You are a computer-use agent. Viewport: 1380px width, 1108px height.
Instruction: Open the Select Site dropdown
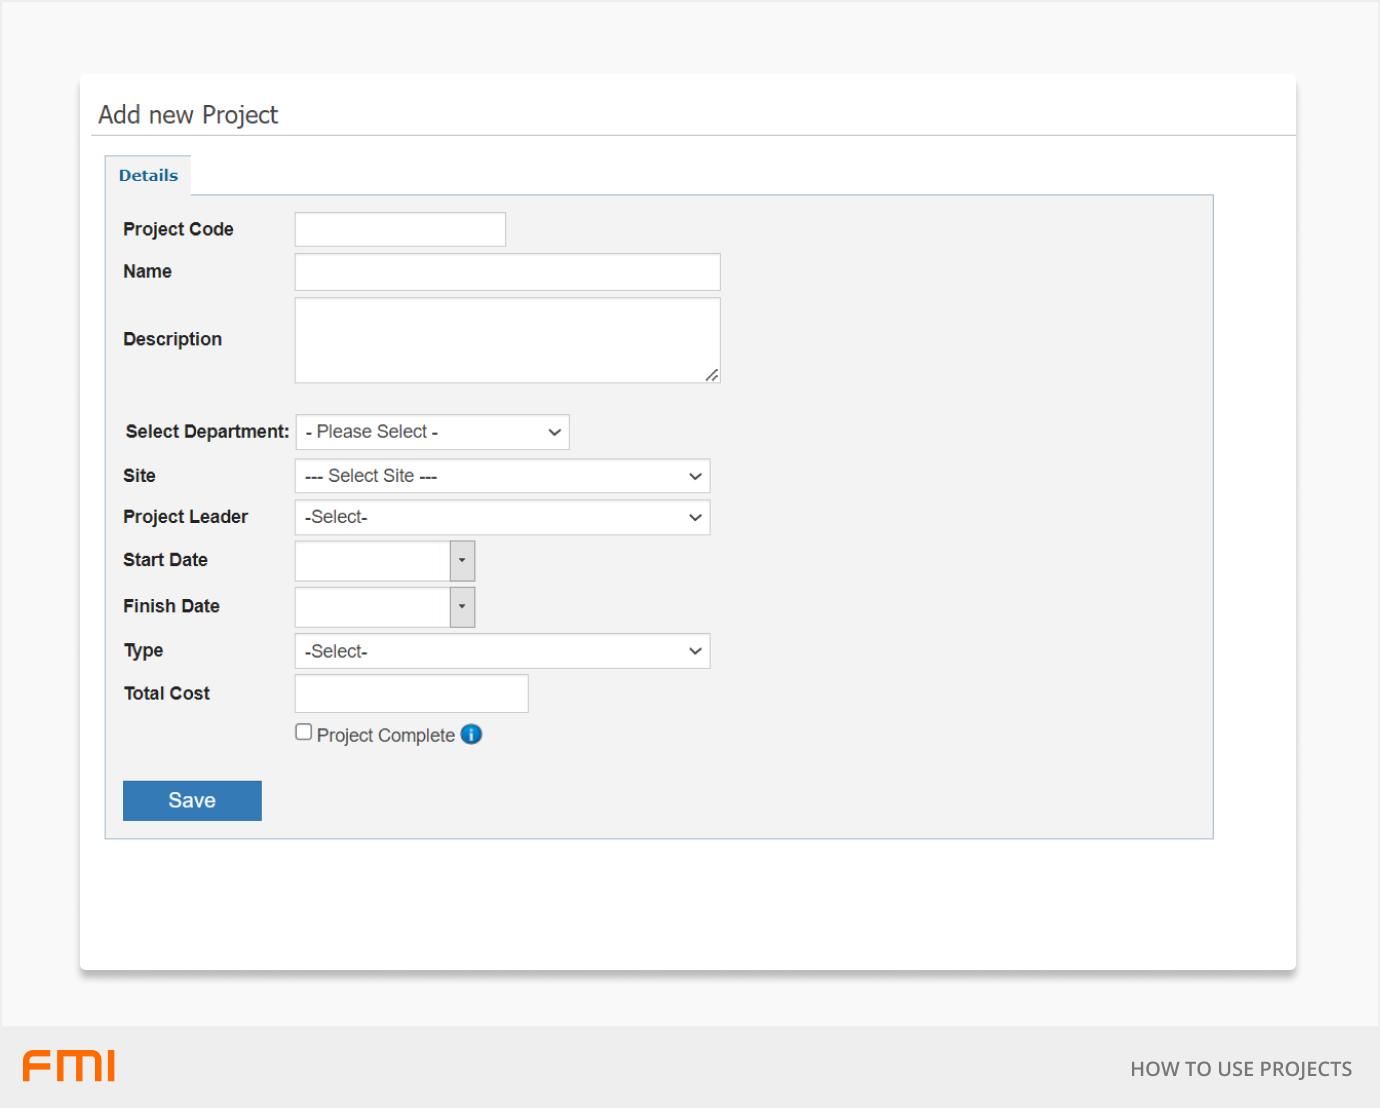pos(502,476)
